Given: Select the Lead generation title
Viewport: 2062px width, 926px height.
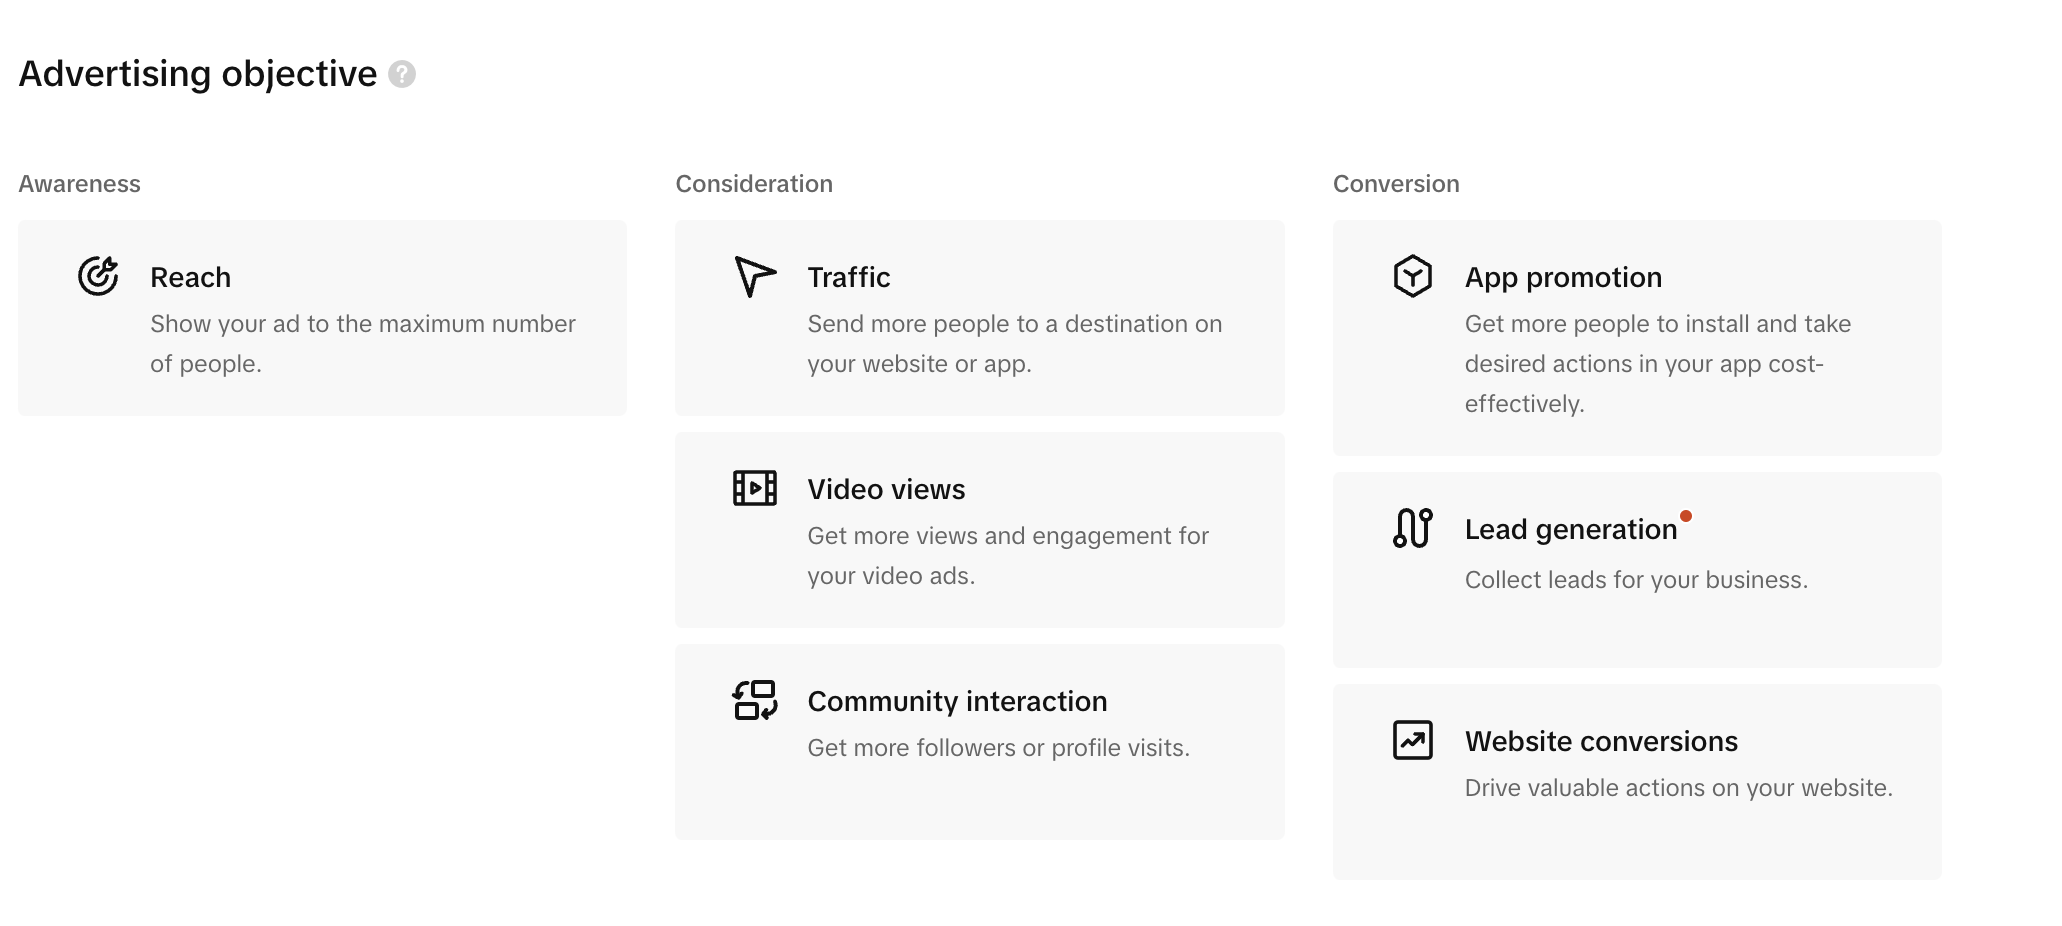Looking at the screenshot, I should [x=1570, y=529].
